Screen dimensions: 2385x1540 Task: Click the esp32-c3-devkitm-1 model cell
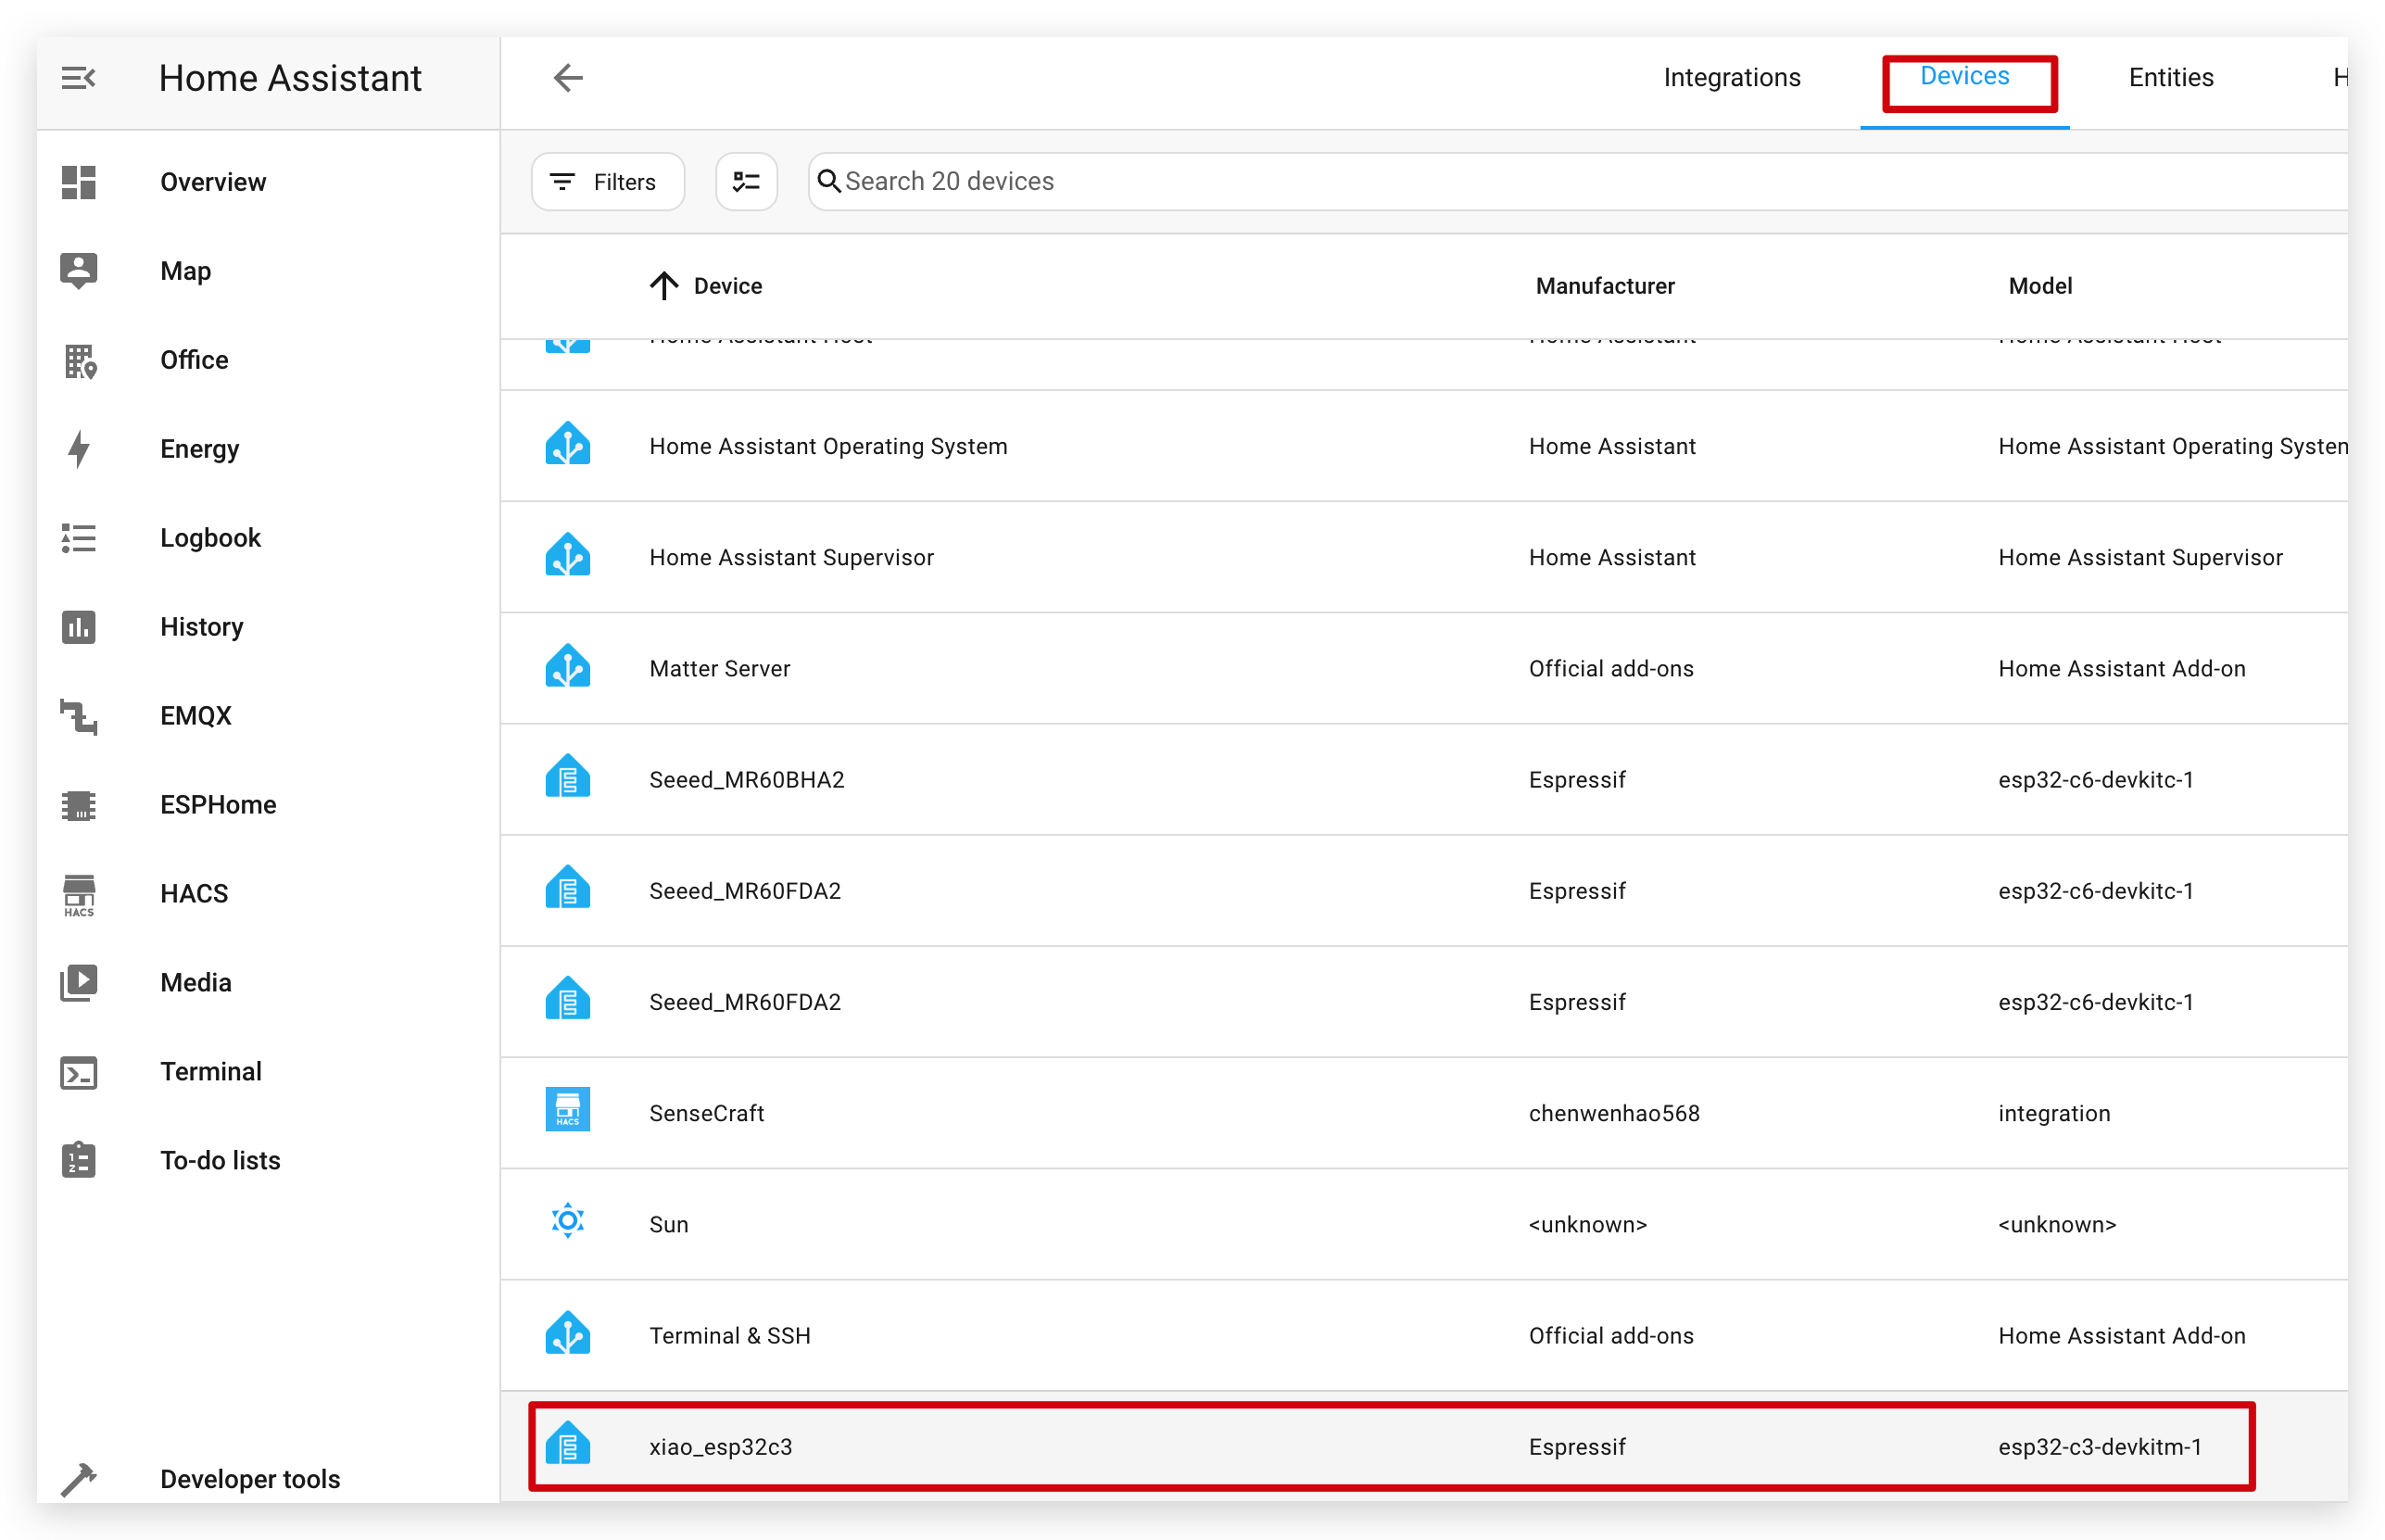(x=2099, y=1446)
